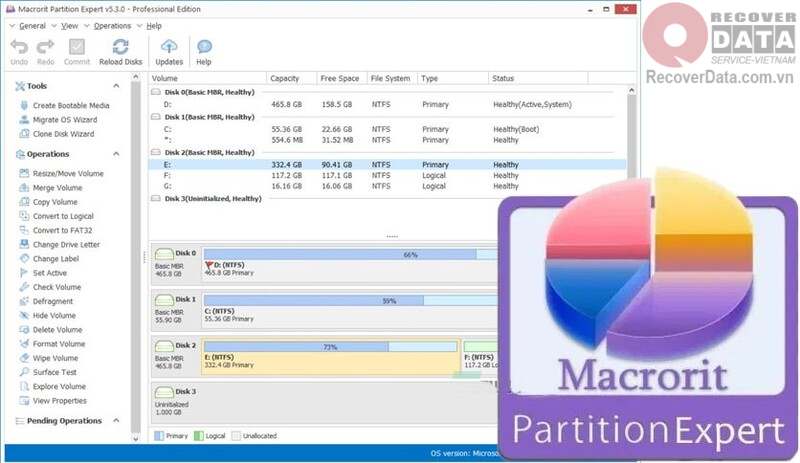The height and width of the screenshot is (463, 800).
Task: Select C: volume row in list
Action: point(388,129)
